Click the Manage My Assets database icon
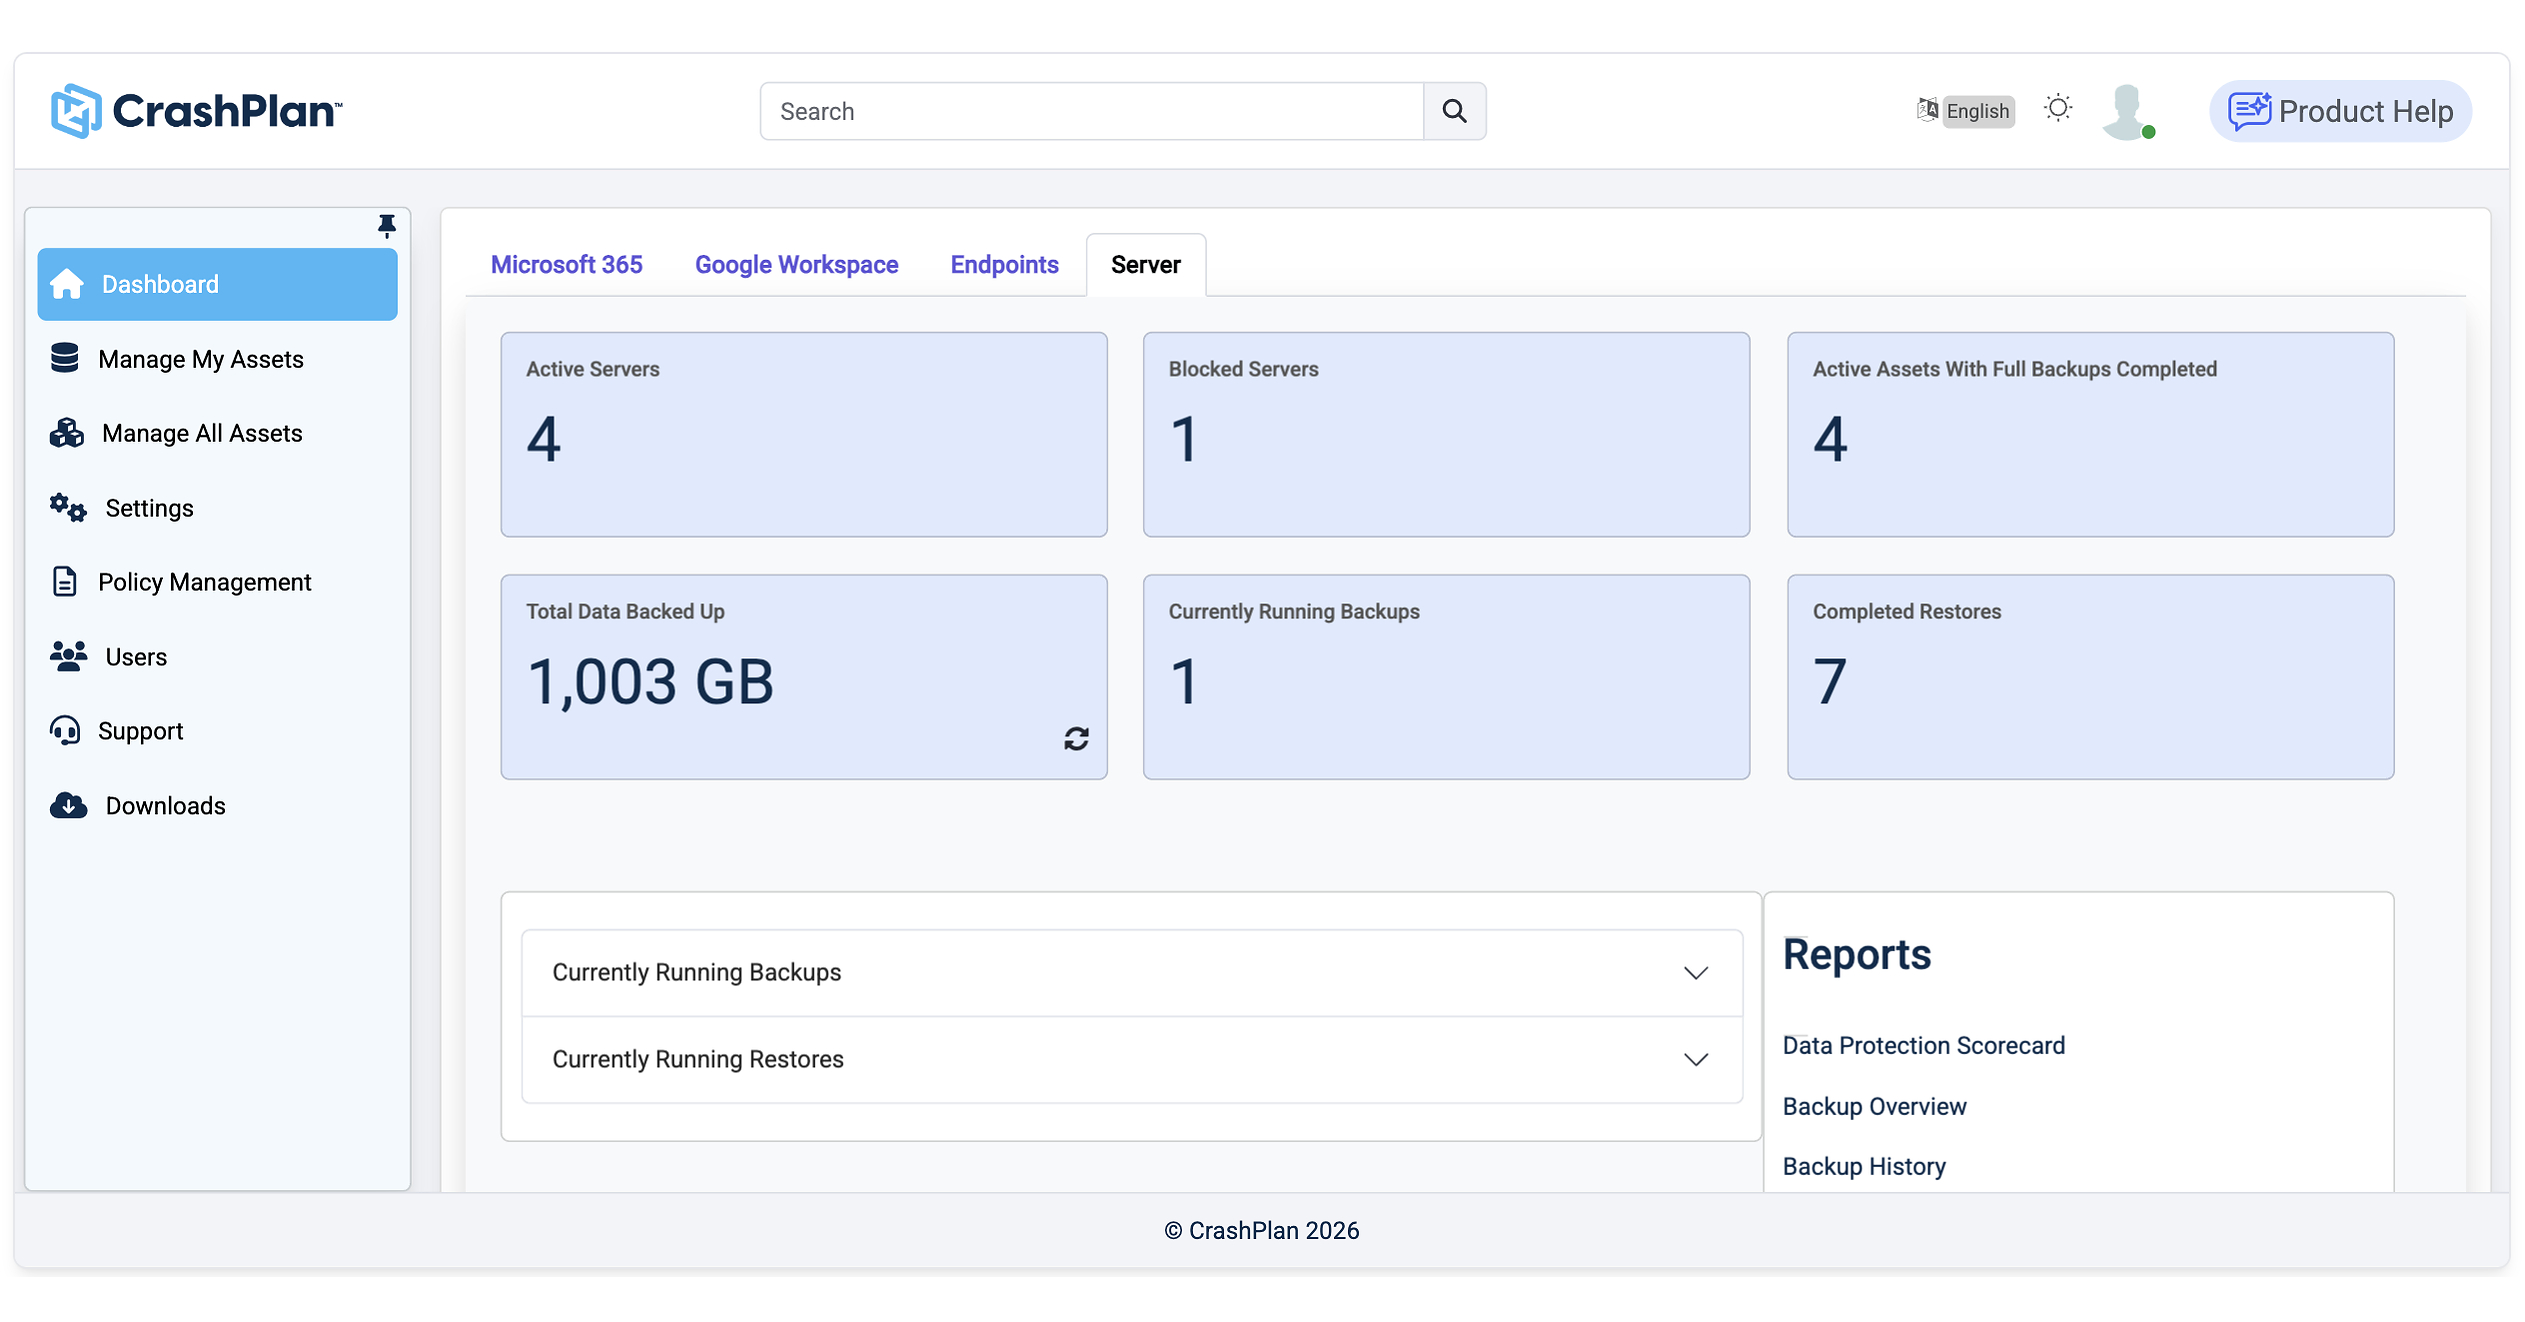 click(x=64, y=358)
